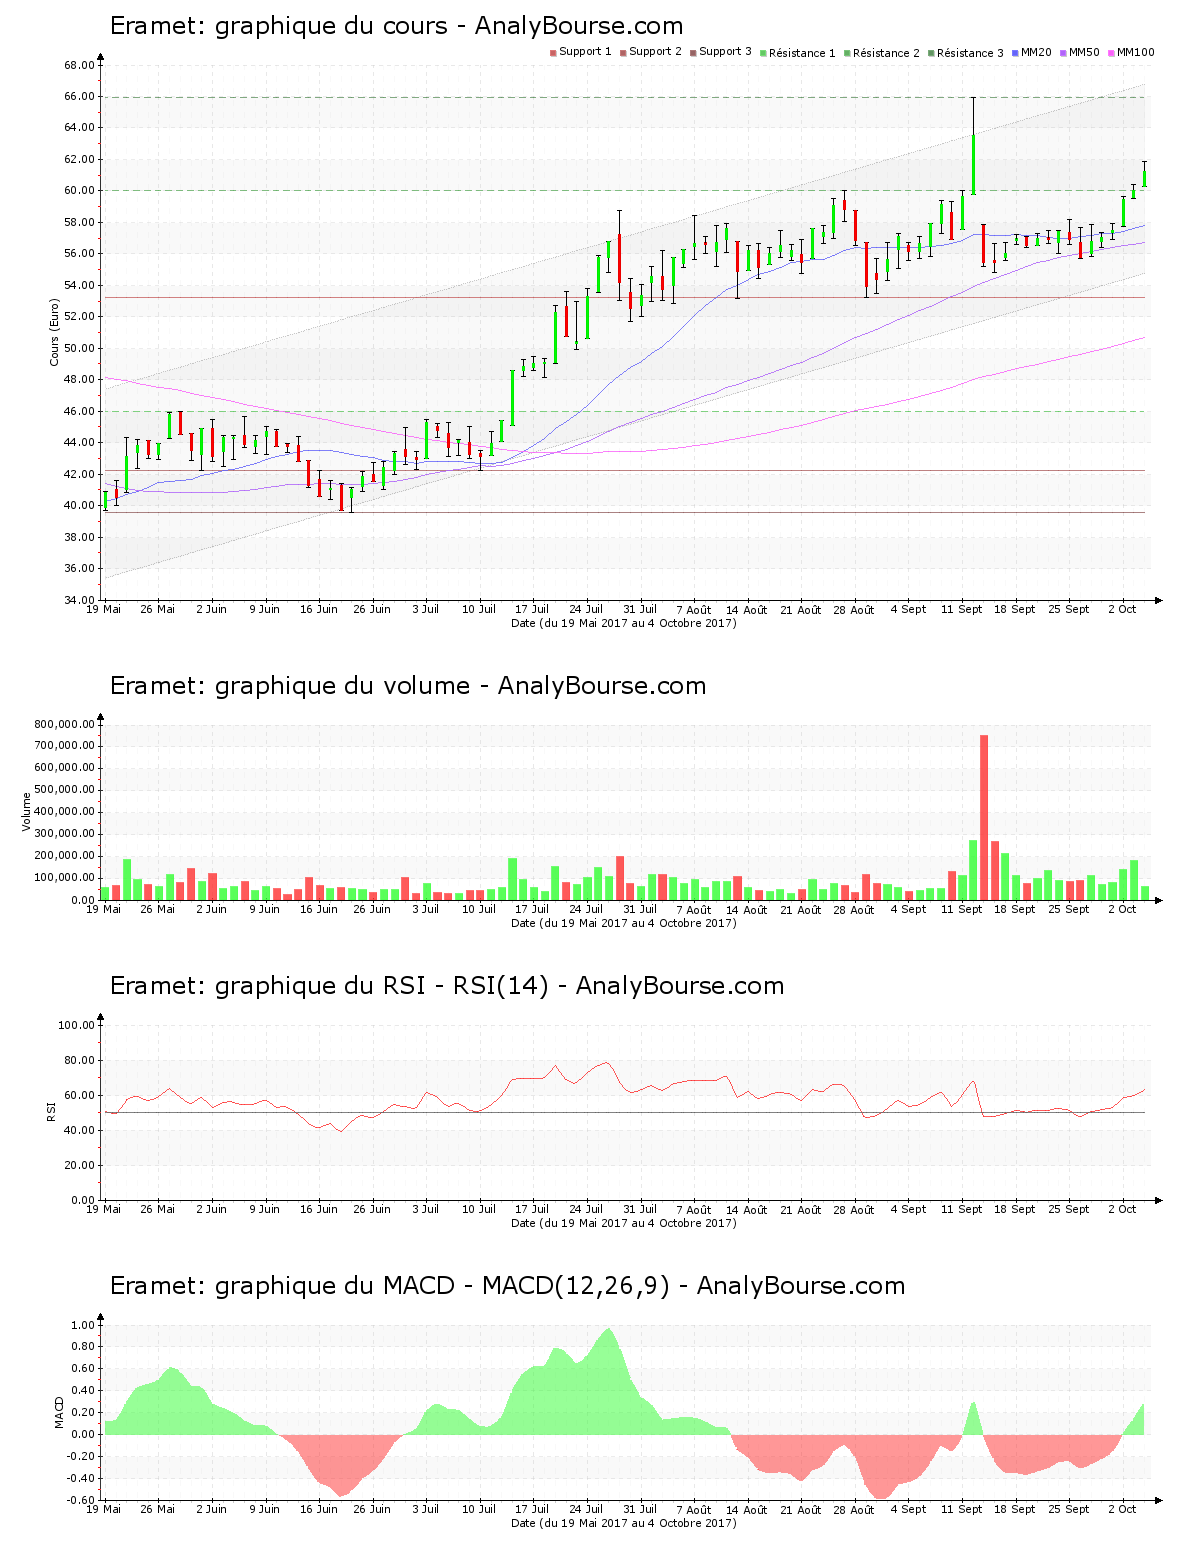Click the 'RSI' vertical axis label
The height and width of the screenshot is (1550, 1200).
click(51, 1112)
